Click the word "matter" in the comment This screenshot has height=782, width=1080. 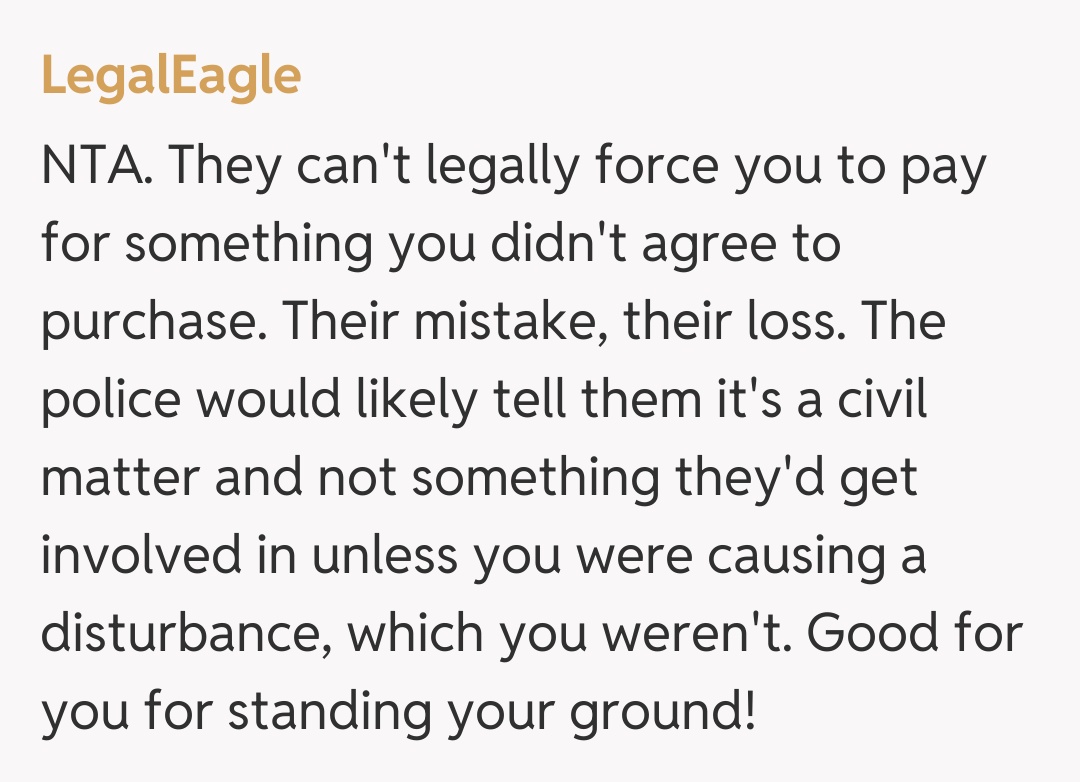click(x=119, y=477)
